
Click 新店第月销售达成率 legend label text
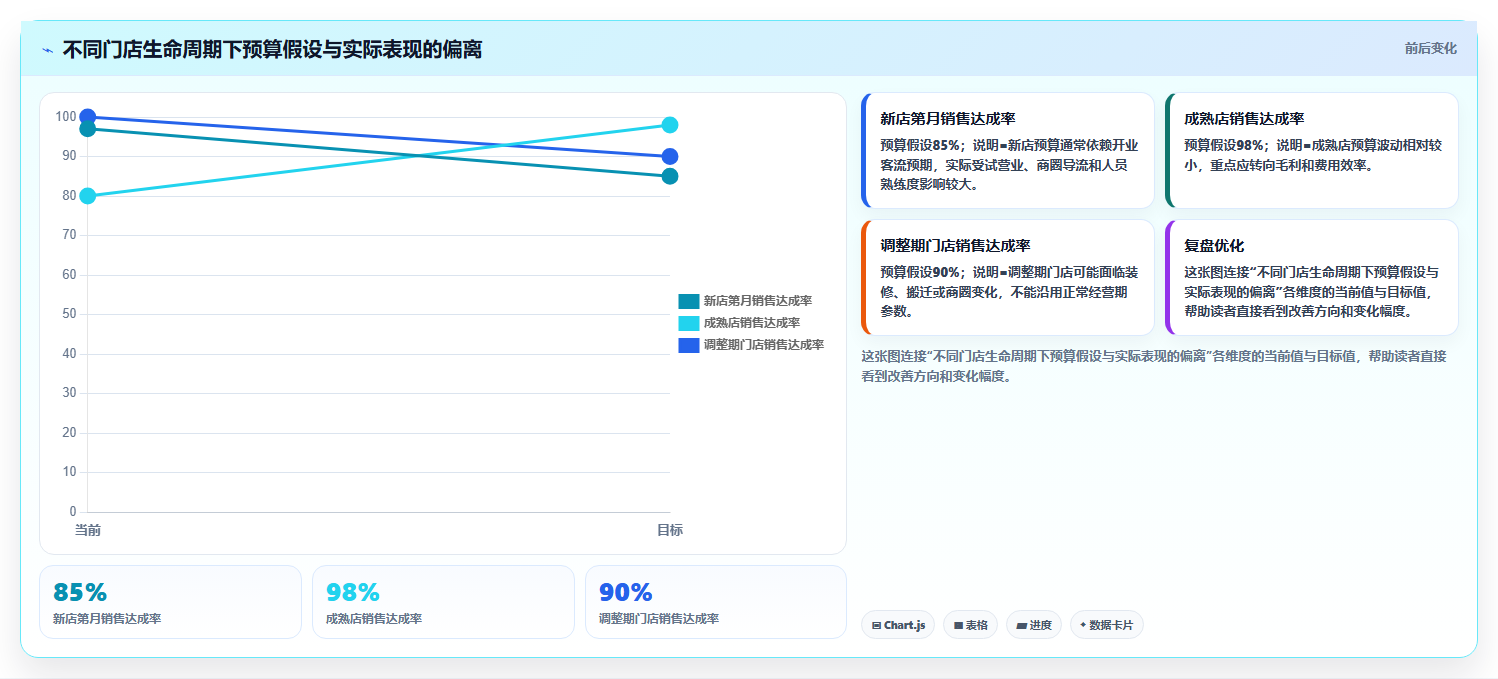coord(757,301)
